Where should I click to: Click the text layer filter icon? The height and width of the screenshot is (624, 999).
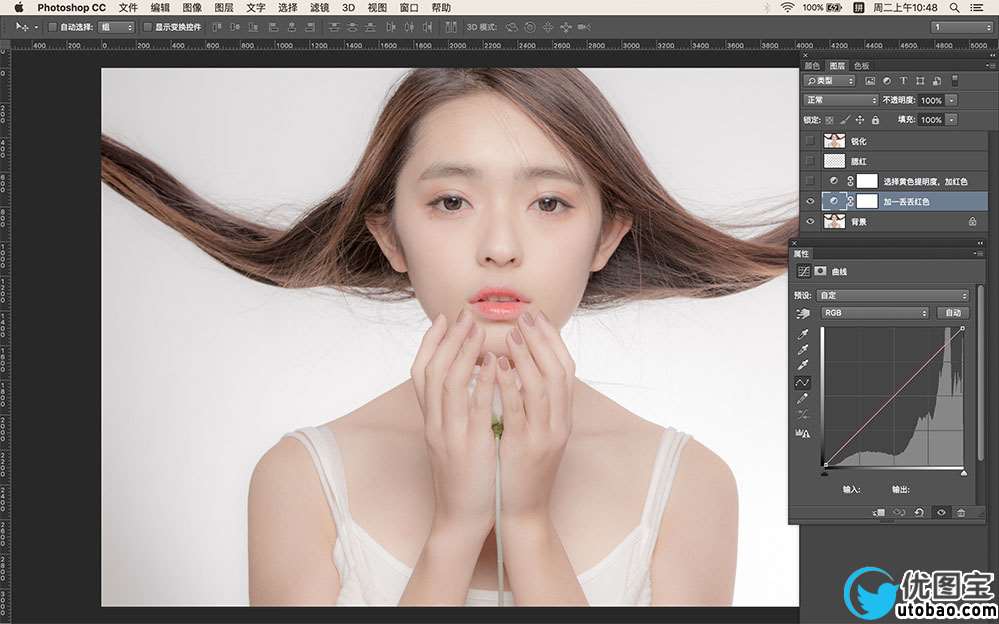(x=904, y=81)
